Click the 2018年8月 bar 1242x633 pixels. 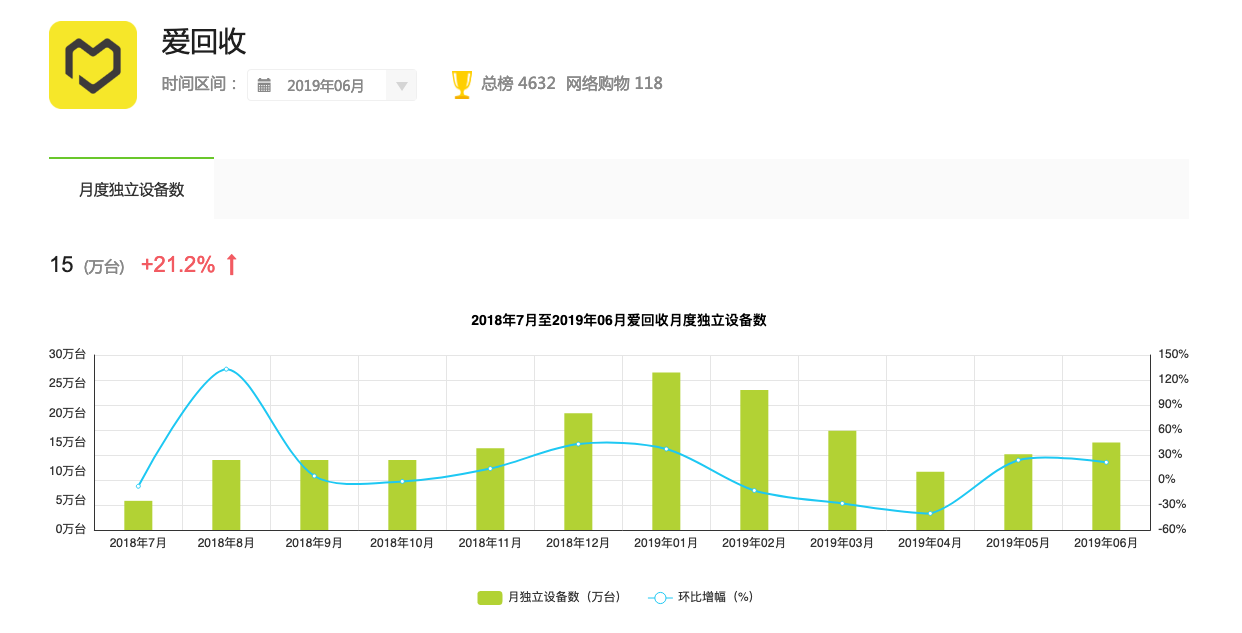click(226, 495)
